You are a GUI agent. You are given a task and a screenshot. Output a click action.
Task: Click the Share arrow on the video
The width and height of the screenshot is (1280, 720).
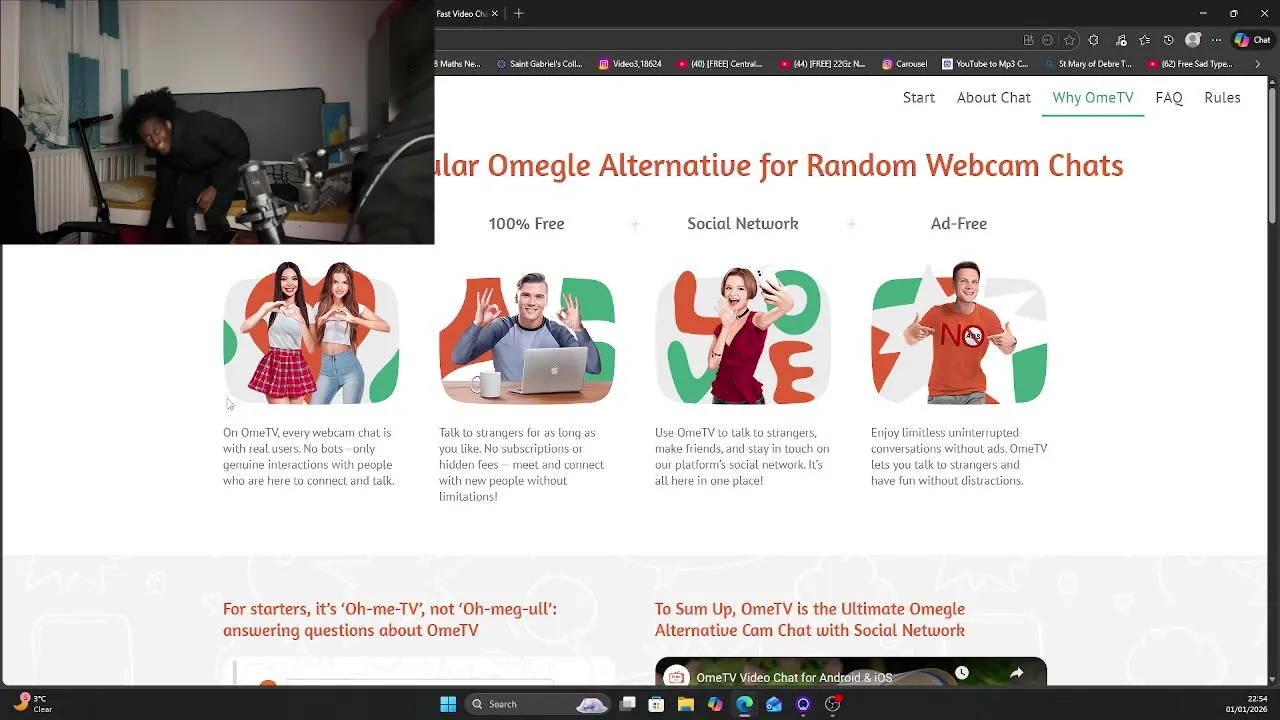[1016, 673]
